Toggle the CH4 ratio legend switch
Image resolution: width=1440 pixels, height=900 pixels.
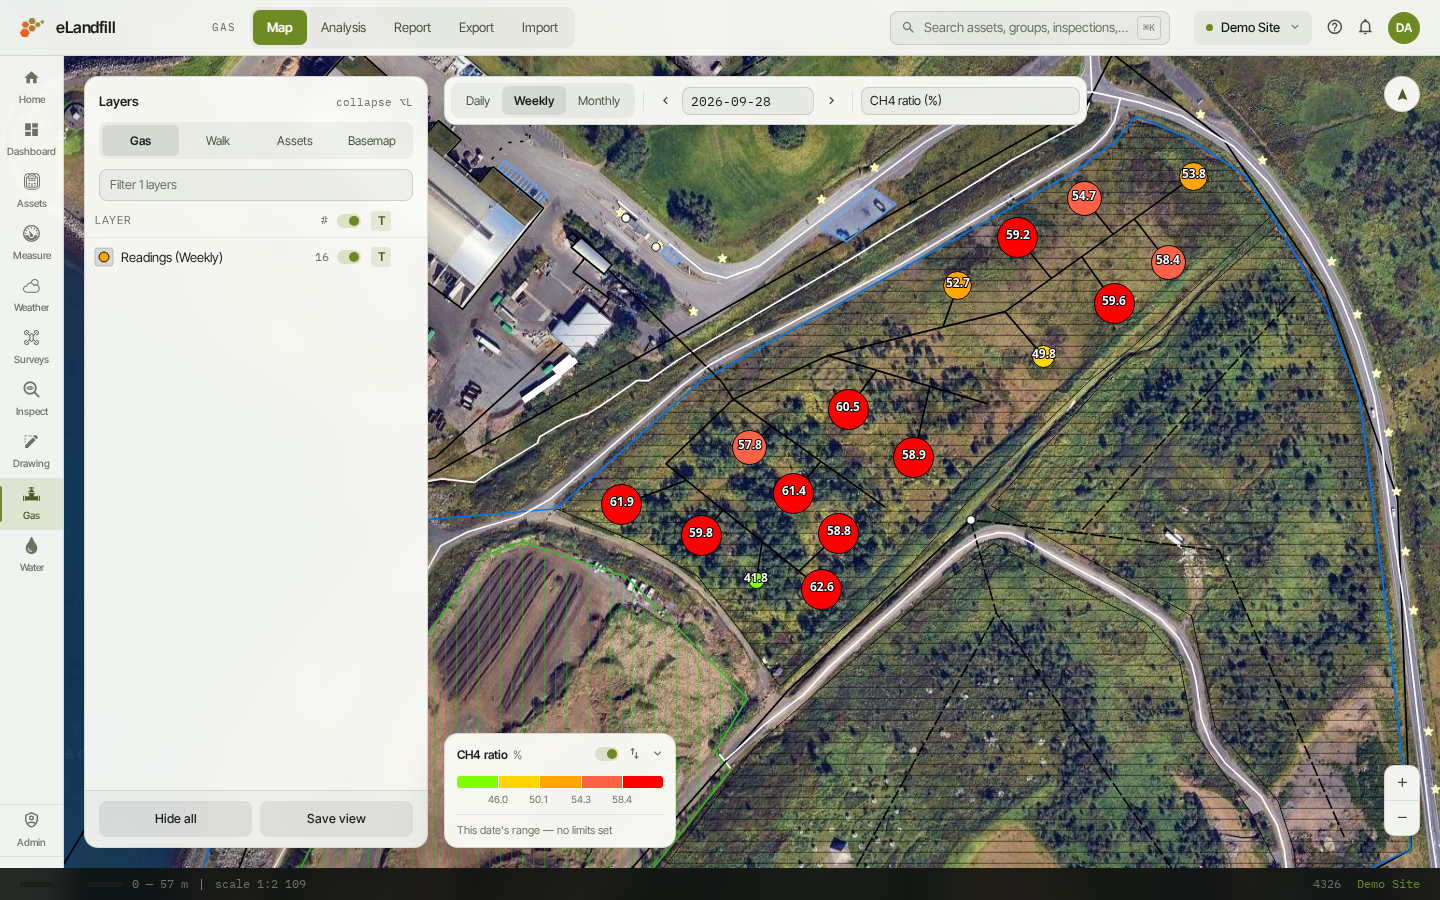pos(607,754)
